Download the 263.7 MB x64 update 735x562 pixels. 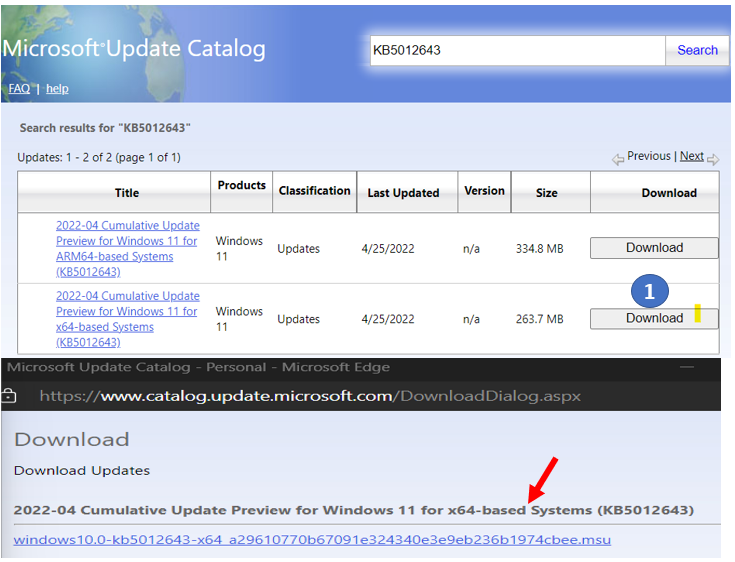point(654,318)
